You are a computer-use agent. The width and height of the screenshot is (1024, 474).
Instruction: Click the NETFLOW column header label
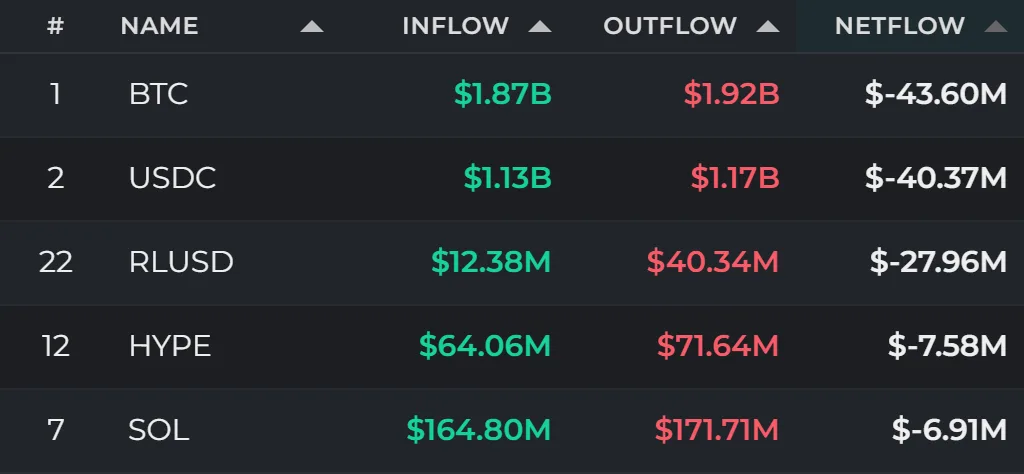click(899, 26)
